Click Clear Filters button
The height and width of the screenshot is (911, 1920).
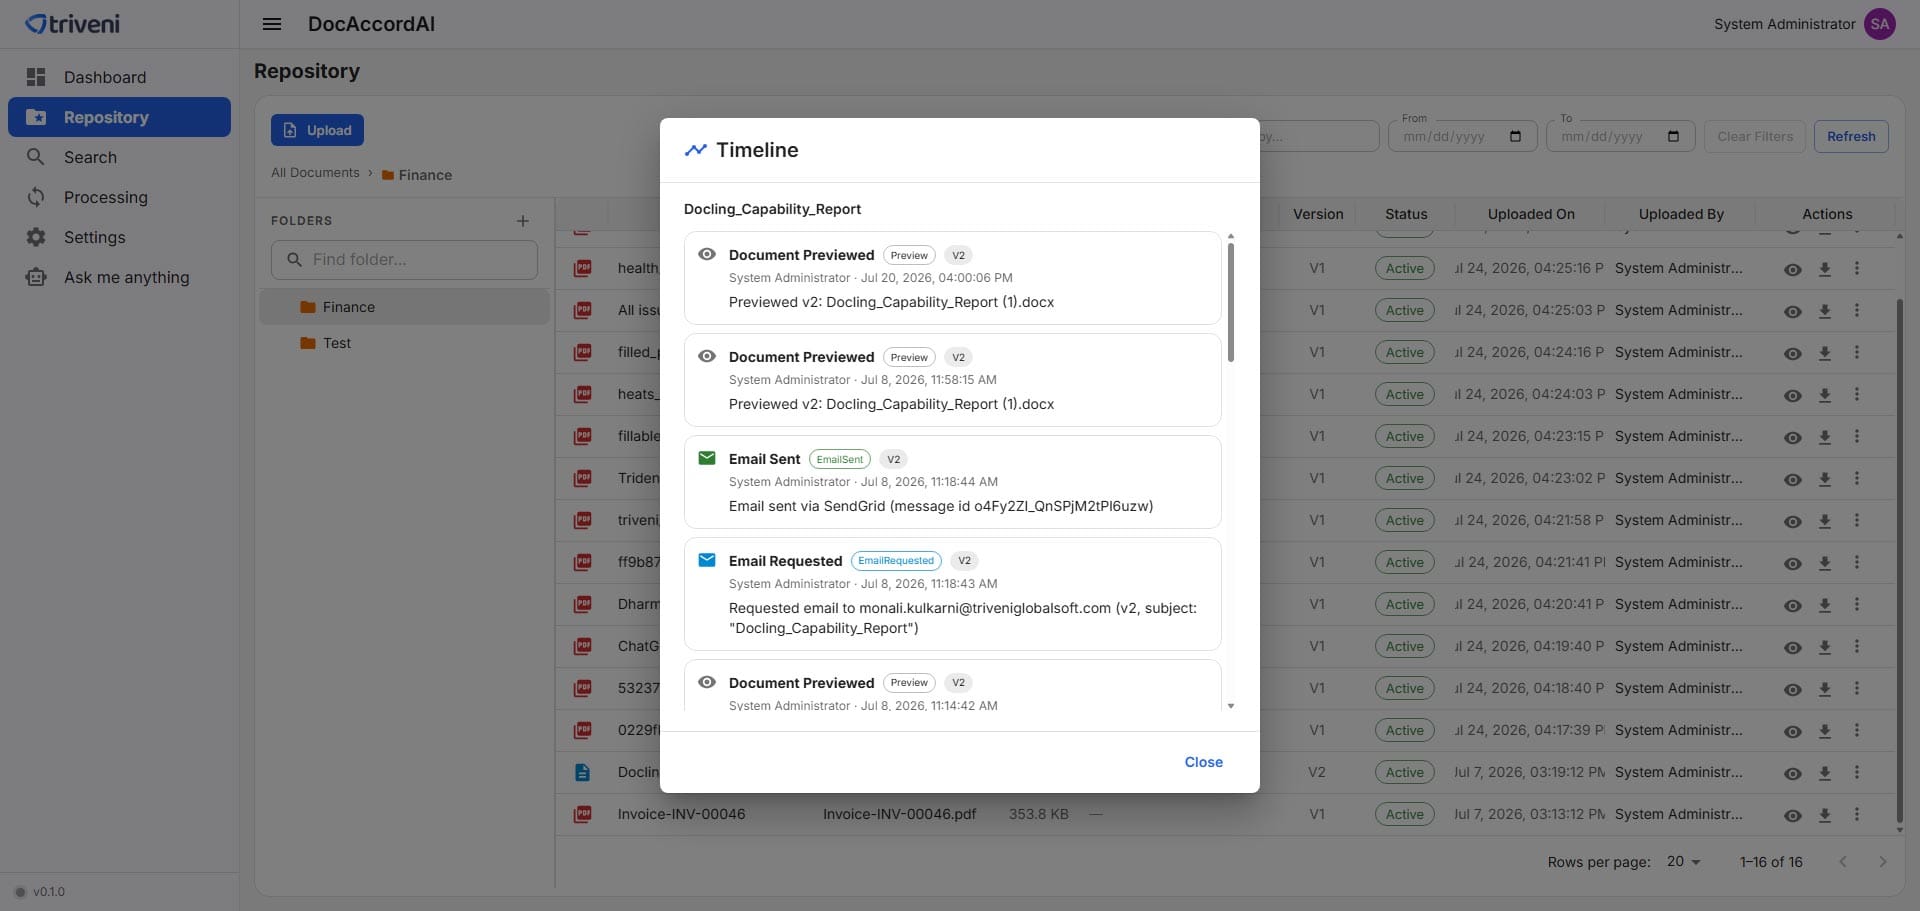[1755, 136]
